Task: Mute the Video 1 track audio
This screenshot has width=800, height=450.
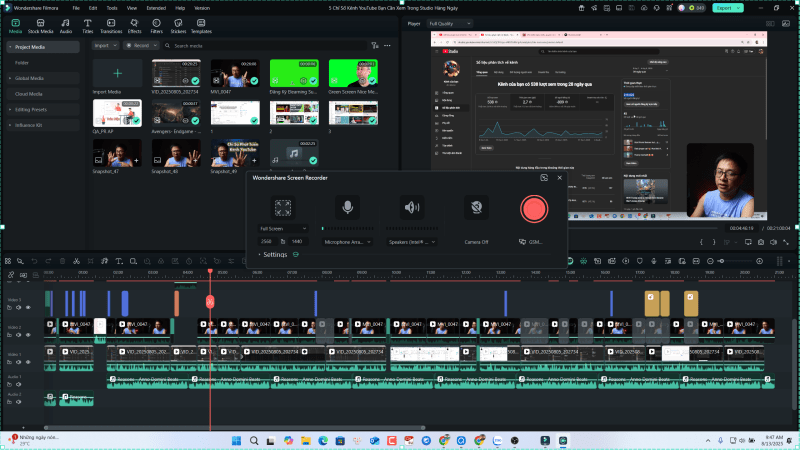Action: [x=18, y=363]
